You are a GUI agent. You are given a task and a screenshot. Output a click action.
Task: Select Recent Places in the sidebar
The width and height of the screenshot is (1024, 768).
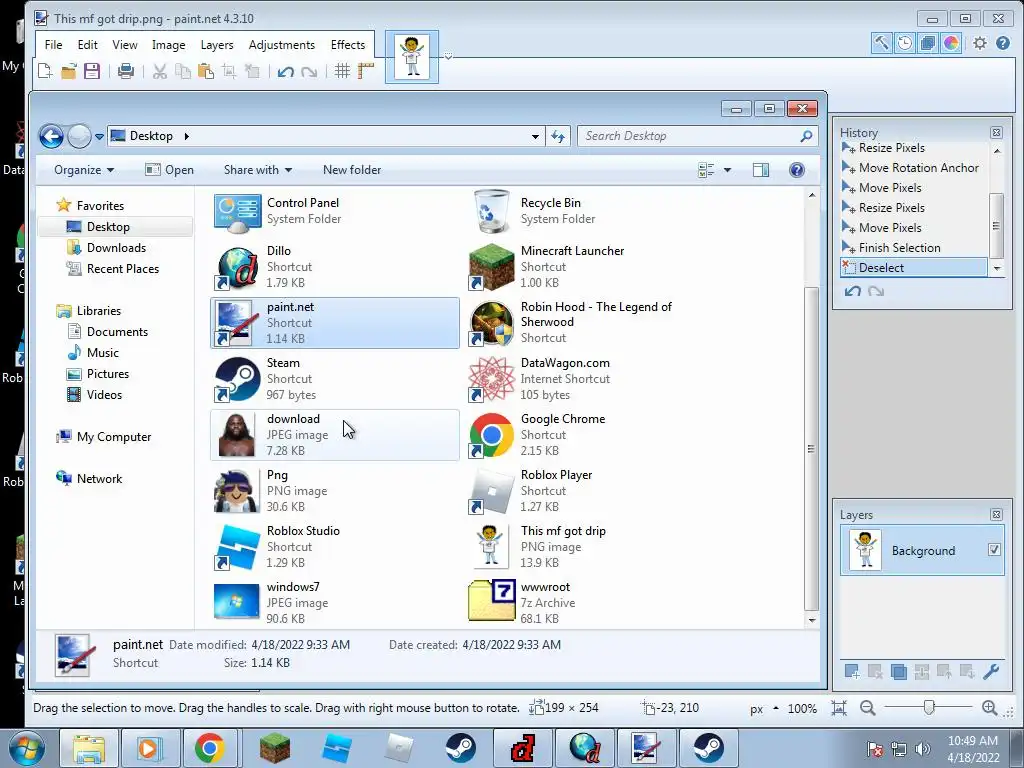click(123, 268)
